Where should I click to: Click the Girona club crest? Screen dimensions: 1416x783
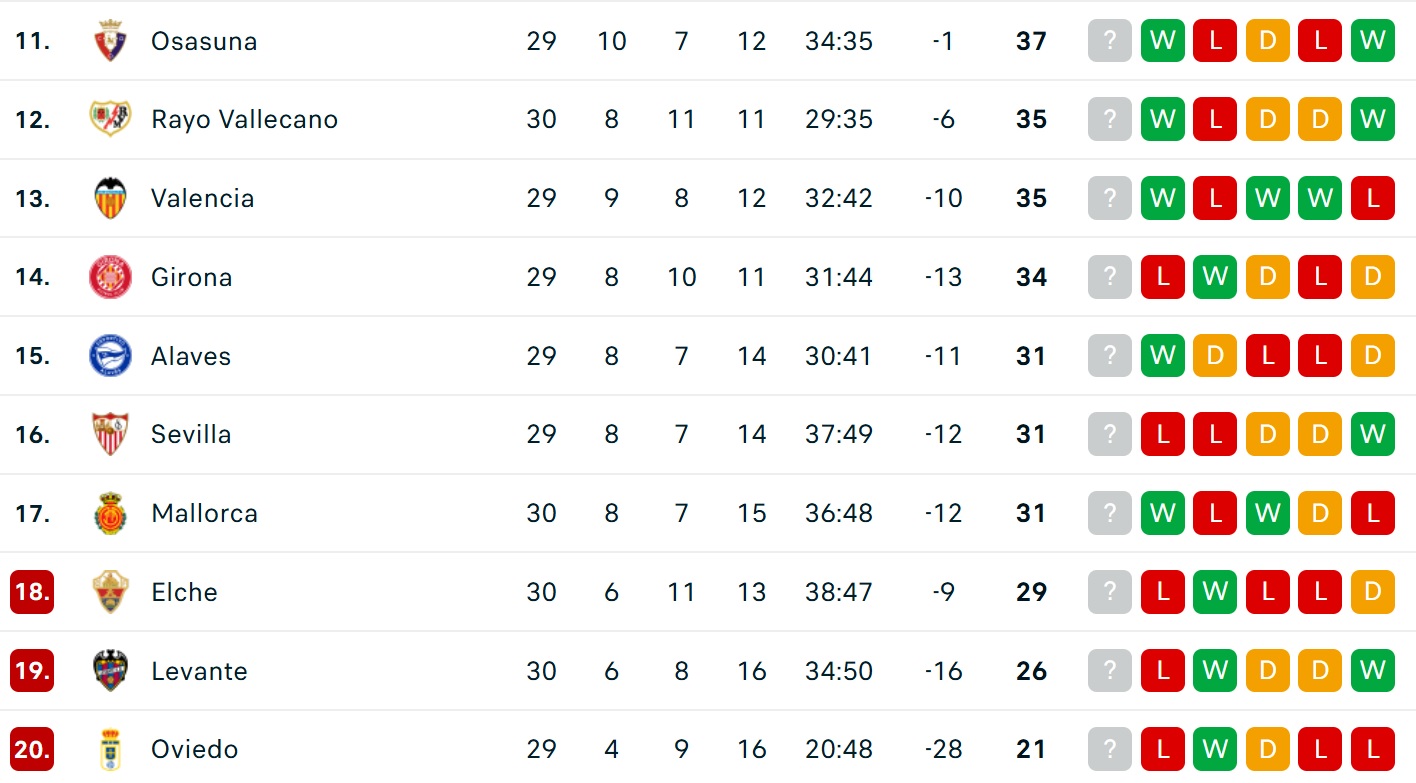click(x=110, y=277)
